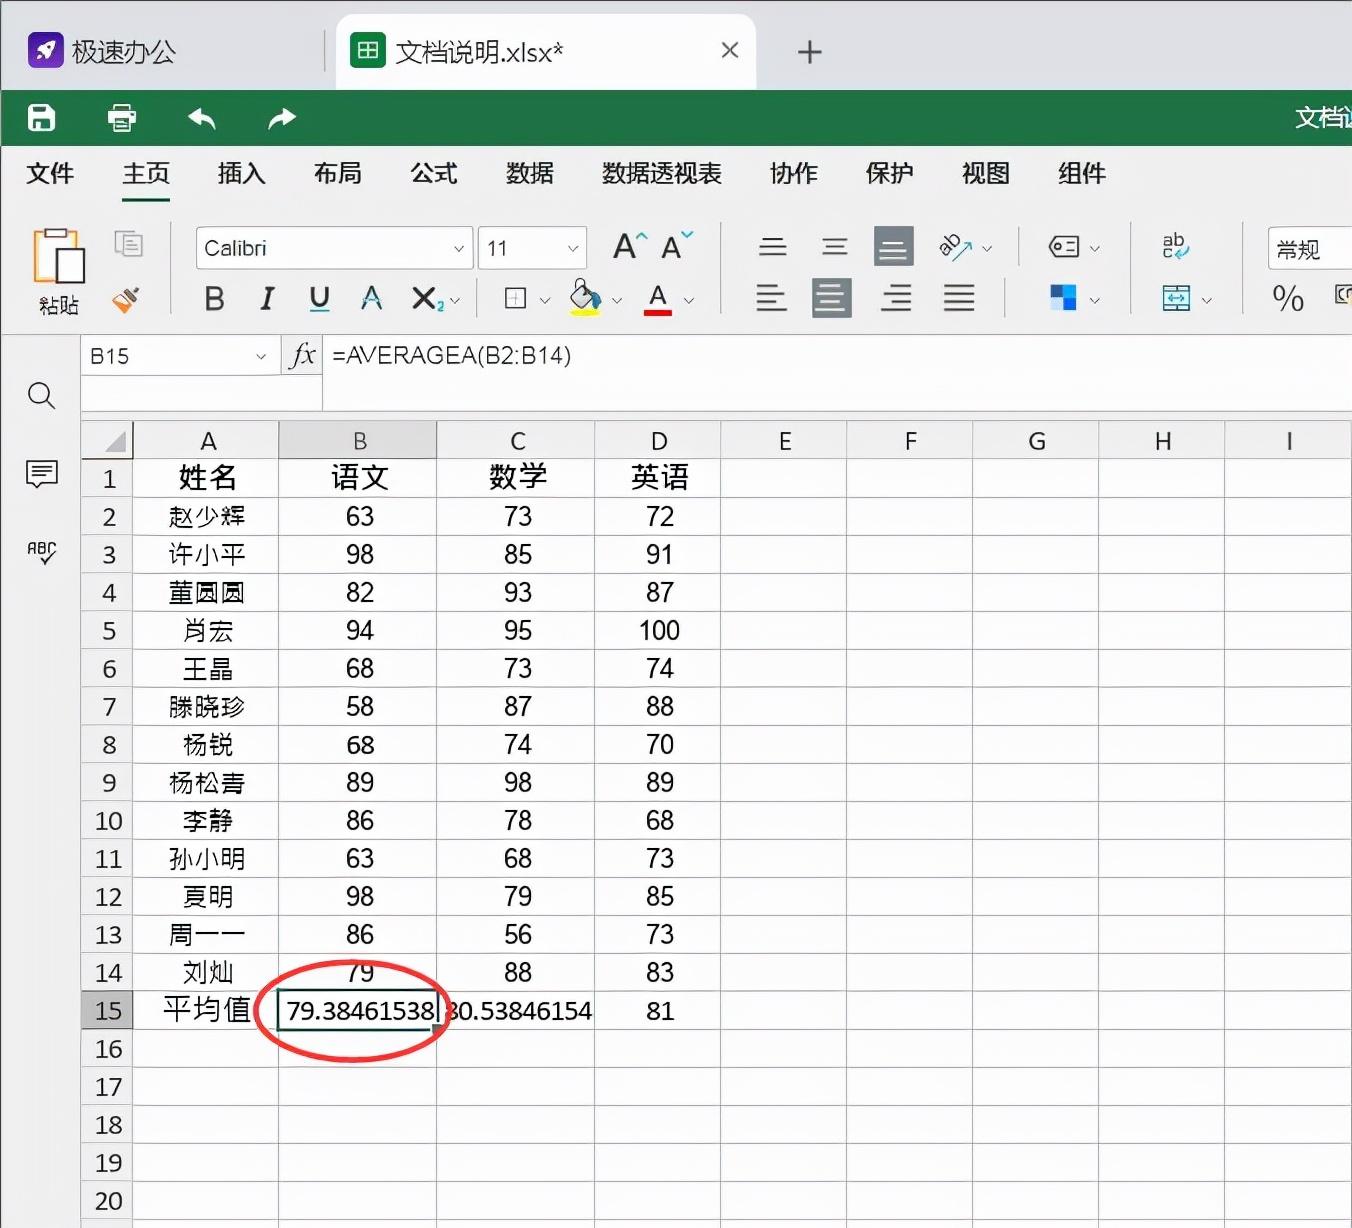
Task: Apply percent number format
Action: 1288,298
